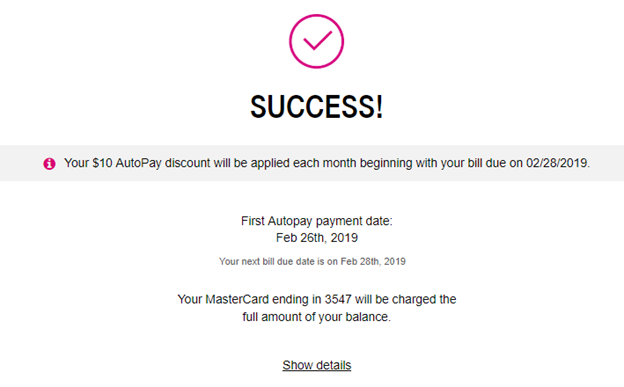The image size is (624, 387).
Task: Click 'will be charged the' text
Action: [x=406, y=299]
